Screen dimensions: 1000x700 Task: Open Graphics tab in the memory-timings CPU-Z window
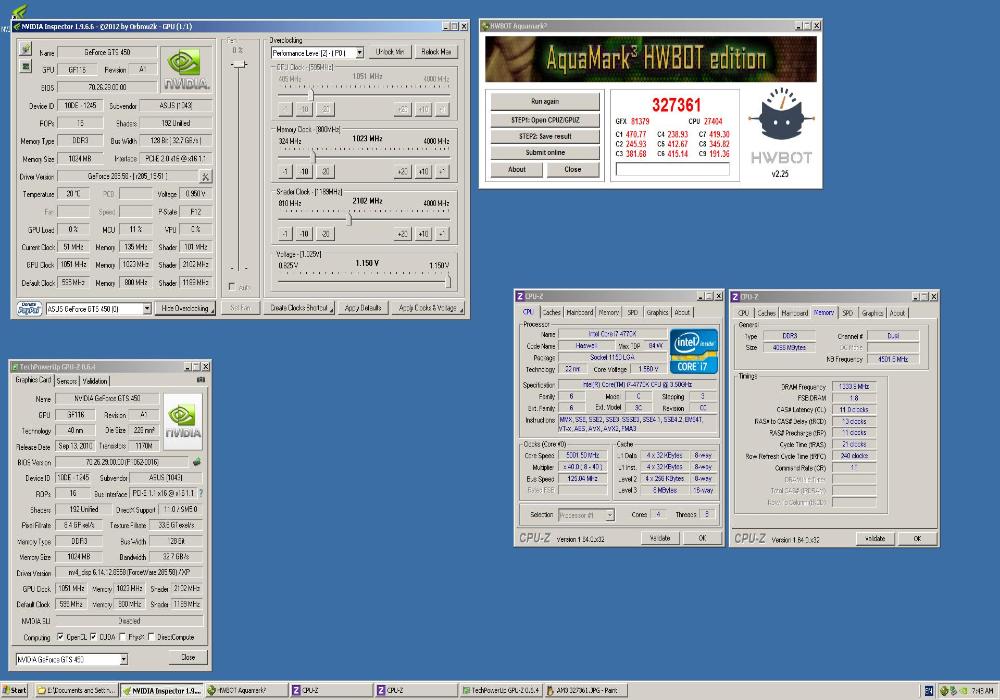pyautogui.click(x=872, y=313)
